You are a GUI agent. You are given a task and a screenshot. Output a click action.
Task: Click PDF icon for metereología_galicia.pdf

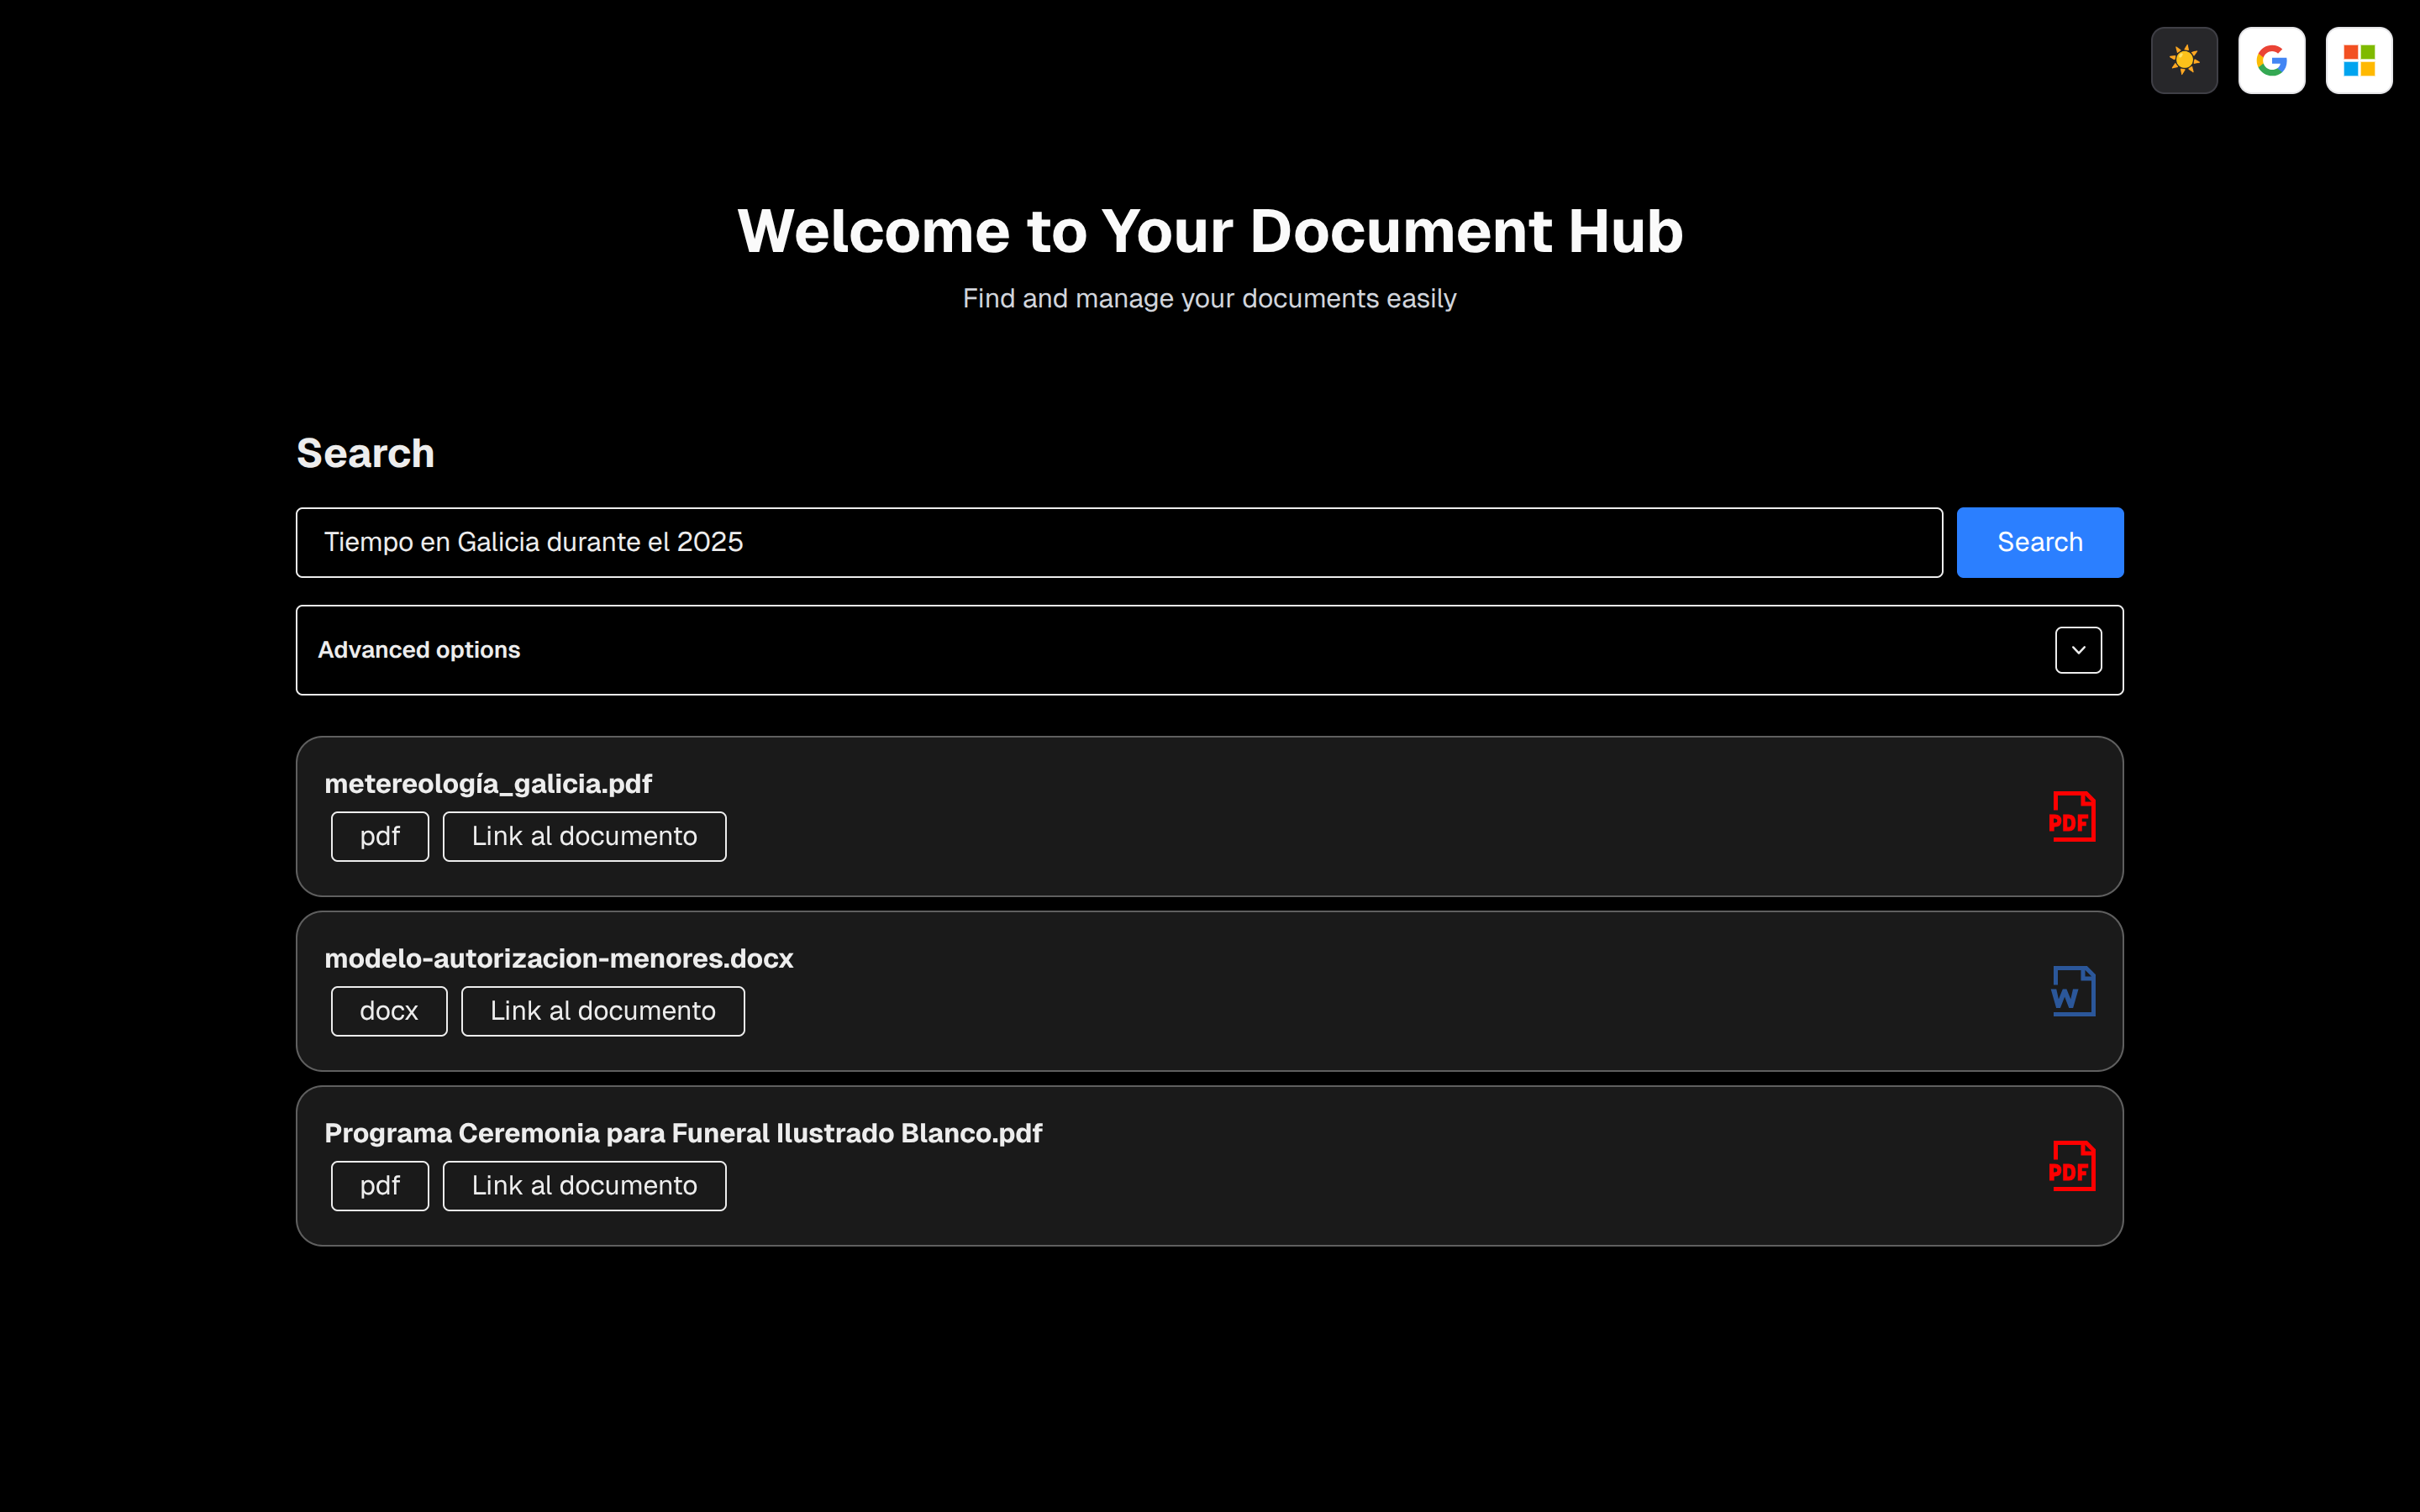coord(2071,816)
